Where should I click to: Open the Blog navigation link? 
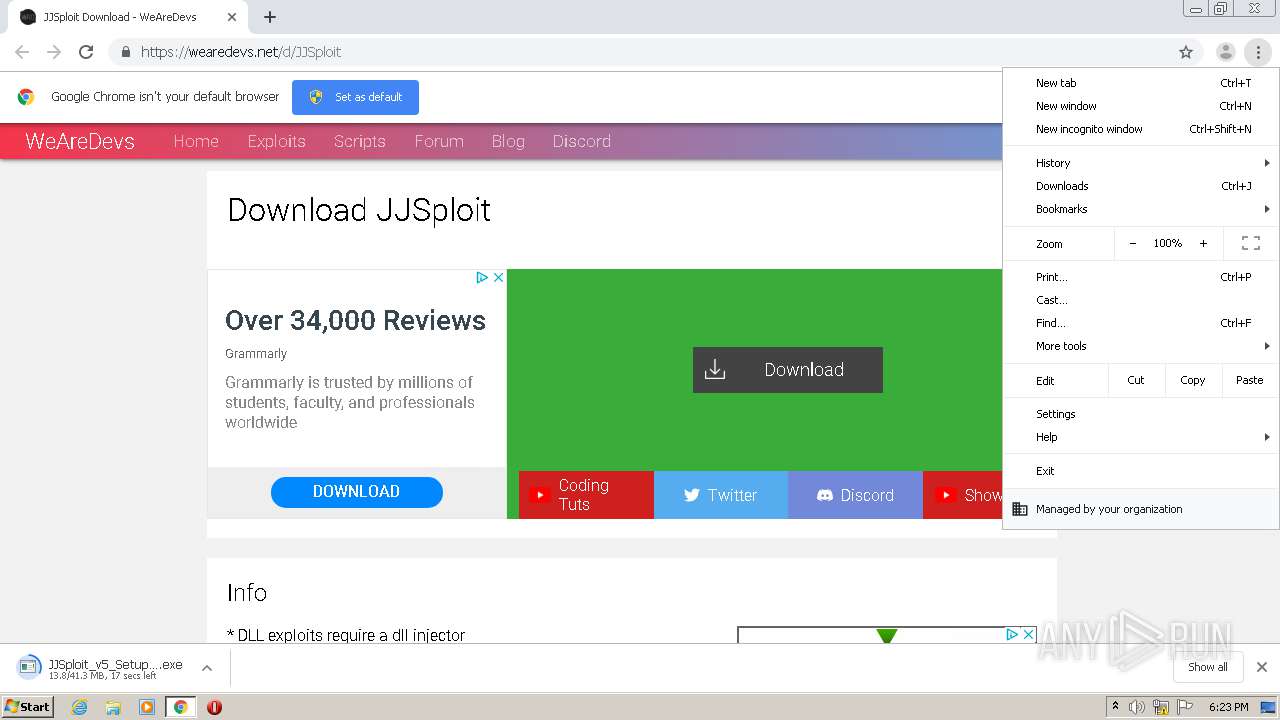point(508,141)
